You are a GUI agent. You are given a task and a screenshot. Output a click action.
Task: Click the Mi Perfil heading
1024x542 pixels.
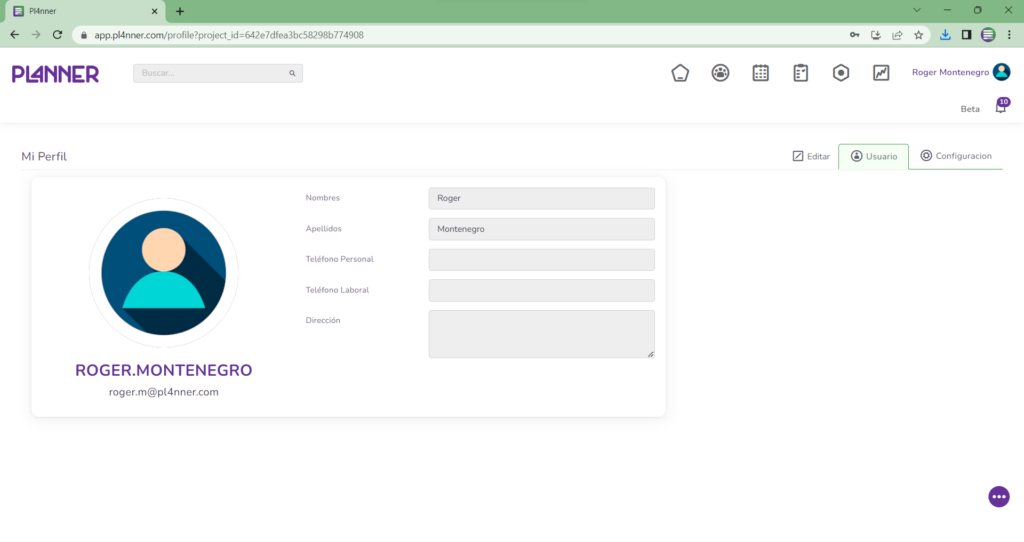[x=44, y=157]
